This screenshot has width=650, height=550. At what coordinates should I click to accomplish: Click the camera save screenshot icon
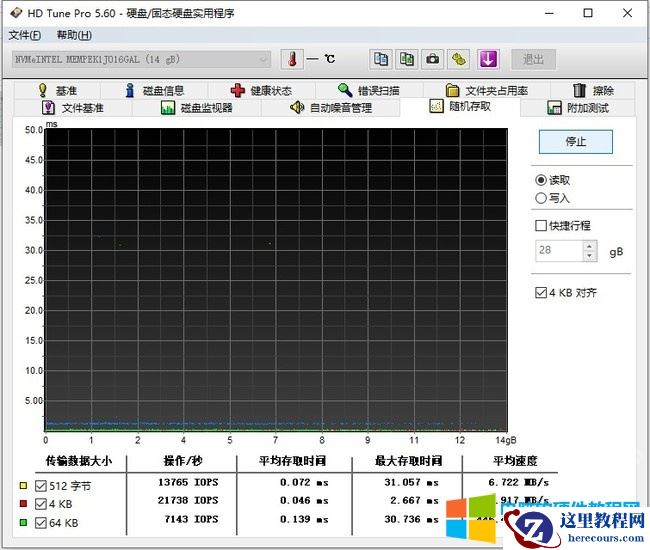coord(432,59)
